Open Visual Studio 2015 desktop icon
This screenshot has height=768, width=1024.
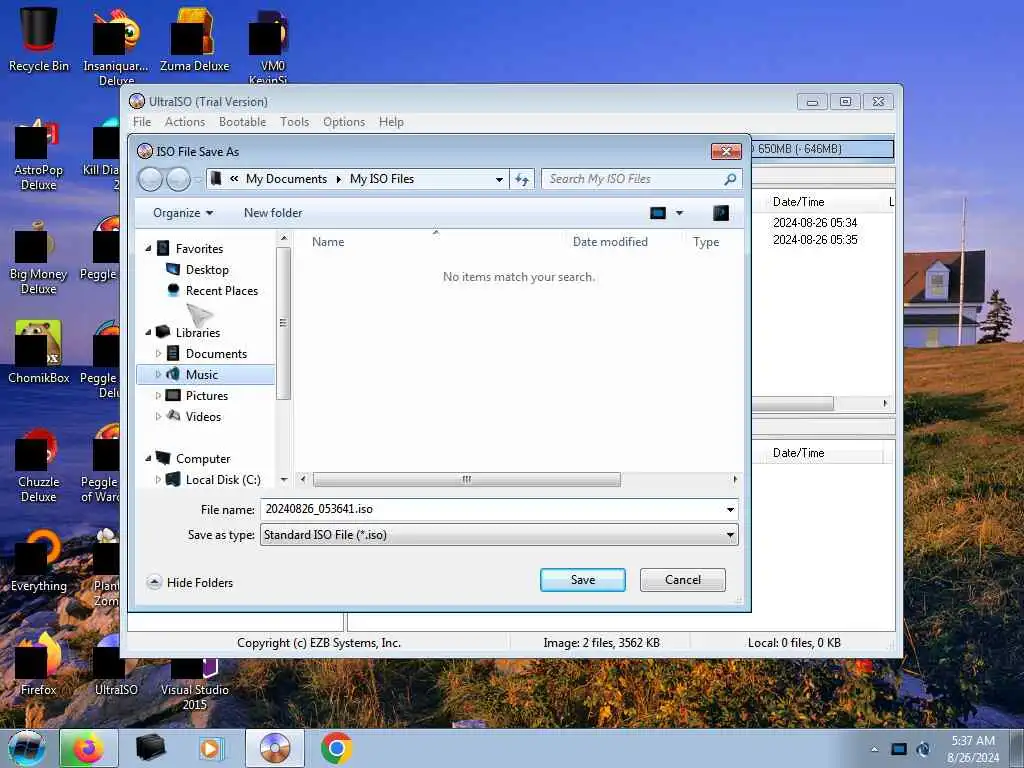[x=195, y=683]
